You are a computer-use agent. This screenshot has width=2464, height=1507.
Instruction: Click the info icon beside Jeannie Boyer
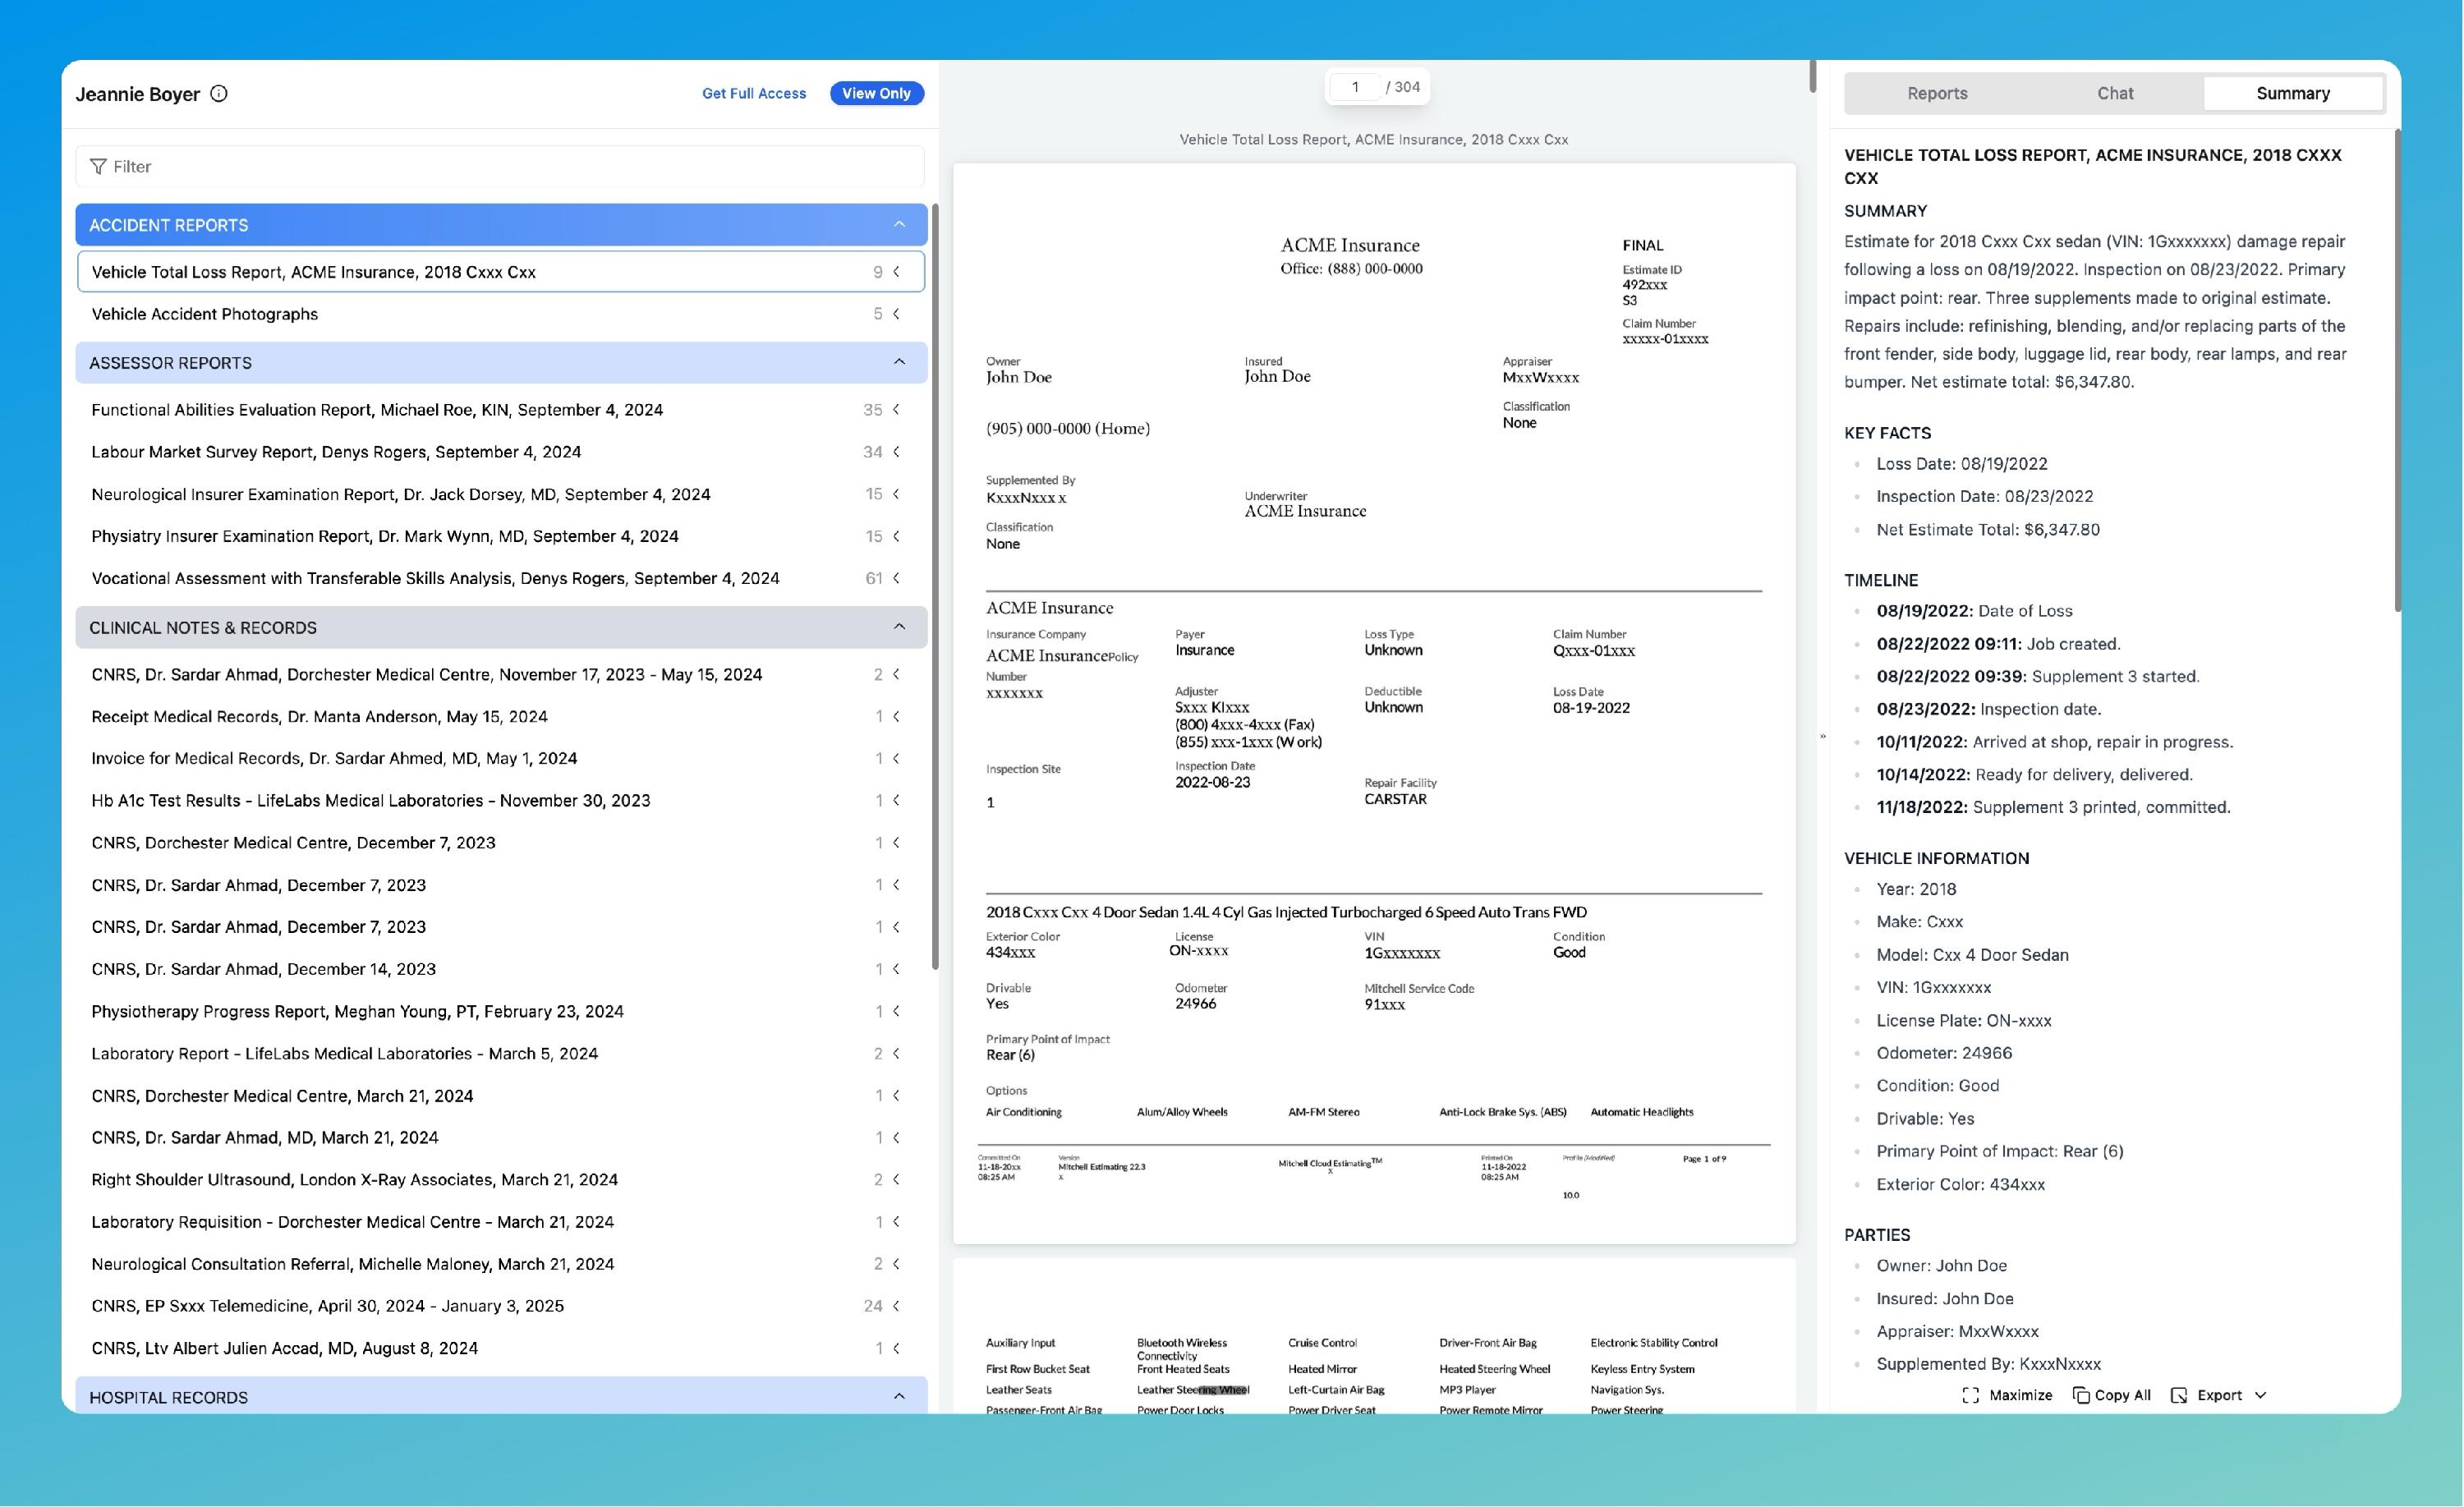click(219, 93)
